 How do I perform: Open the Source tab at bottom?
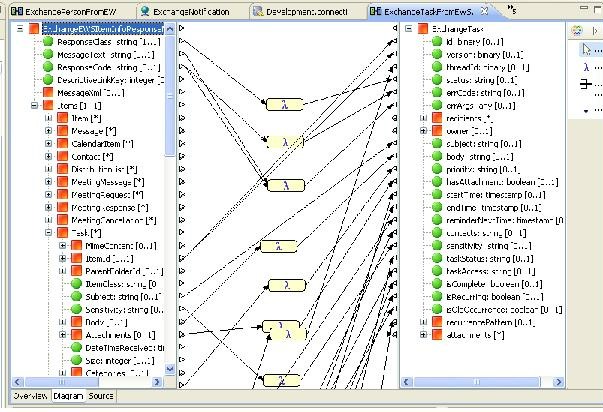pos(101,396)
